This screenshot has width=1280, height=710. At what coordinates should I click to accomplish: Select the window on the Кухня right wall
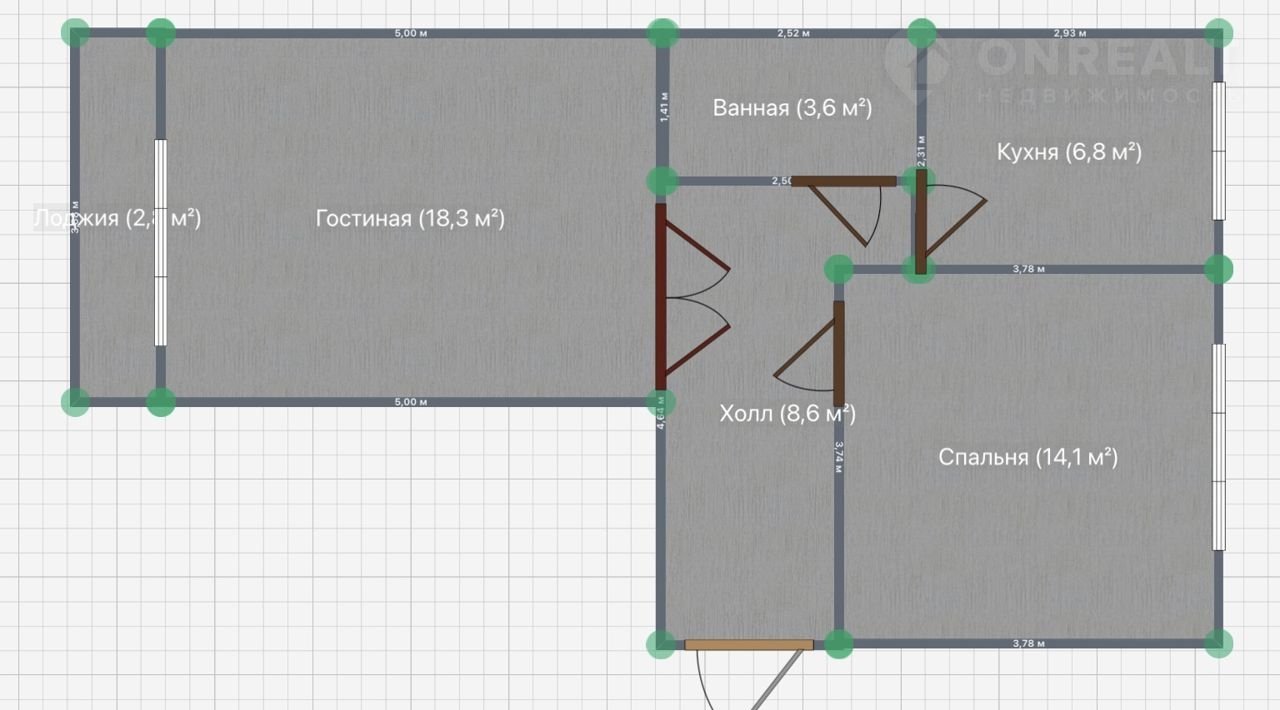[x=1218, y=151]
